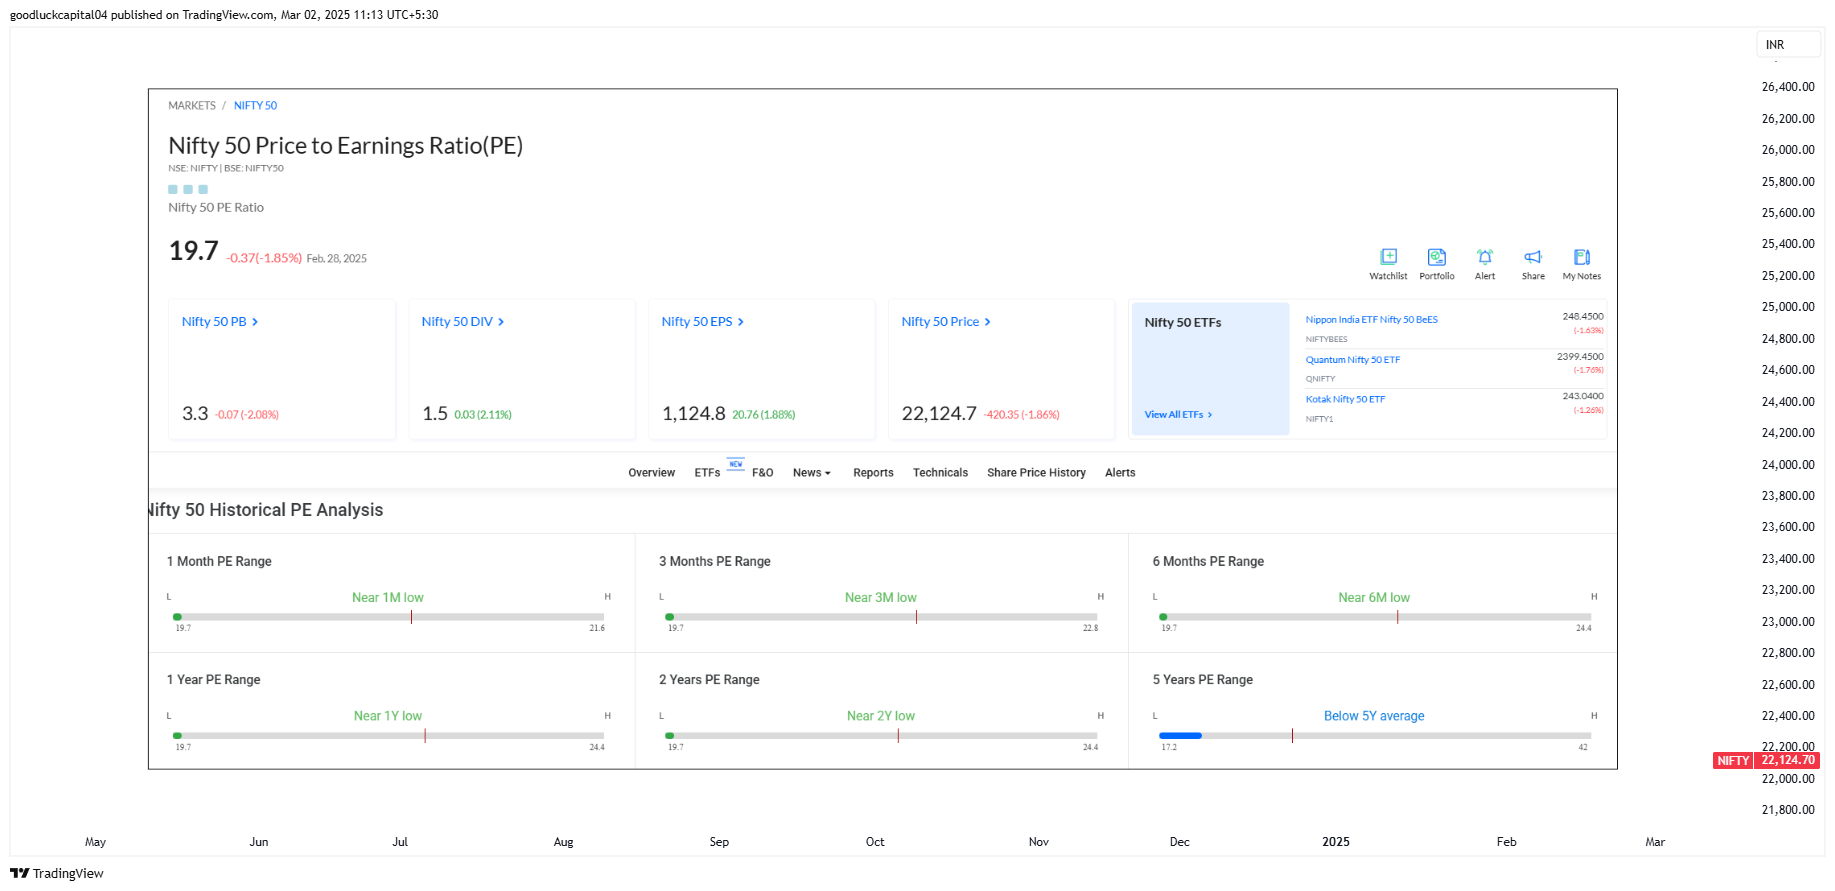The height and width of the screenshot is (891, 1835).
Task: Click the 6 Months PE Range slider bar
Action: pos(1375,617)
